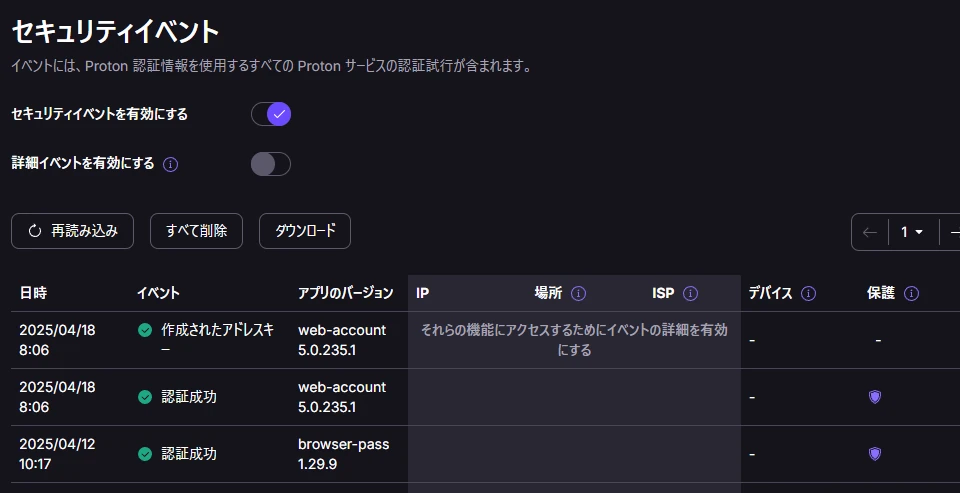Click the 再読み込み reload button
This screenshot has height=493, width=960.
click(72, 231)
